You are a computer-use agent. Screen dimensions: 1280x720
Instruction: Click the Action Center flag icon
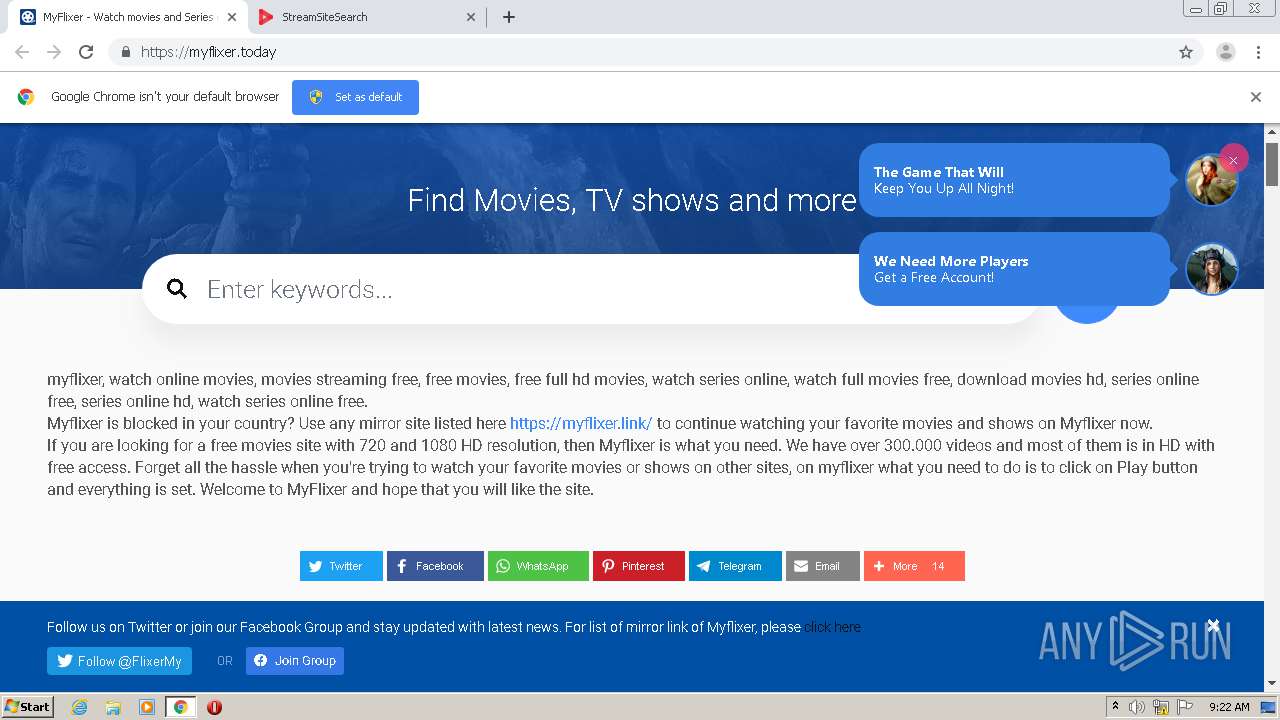pos(1183,707)
